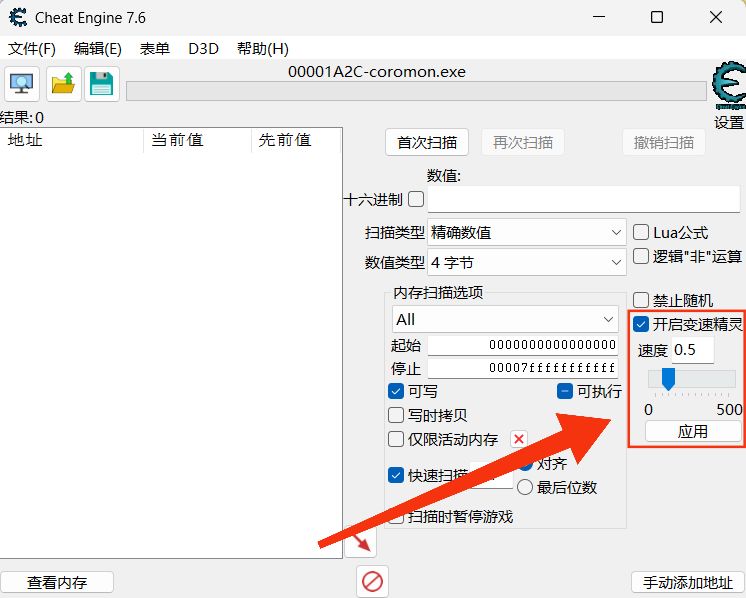Click the Cheat Engine title bar icon
The image size is (746, 598).
[x=18, y=18]
